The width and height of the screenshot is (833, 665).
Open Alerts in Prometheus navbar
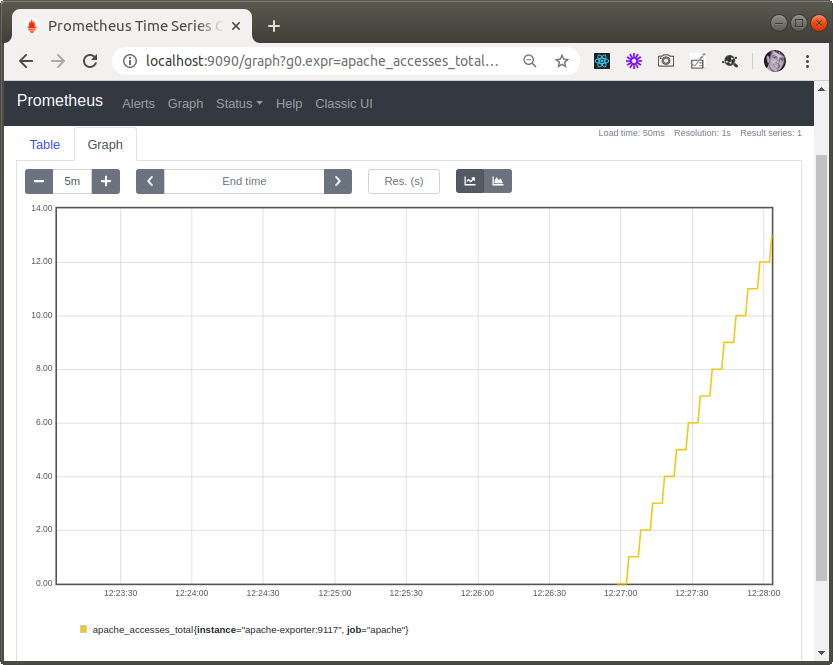pyautogui.click(x=138, y=104)
